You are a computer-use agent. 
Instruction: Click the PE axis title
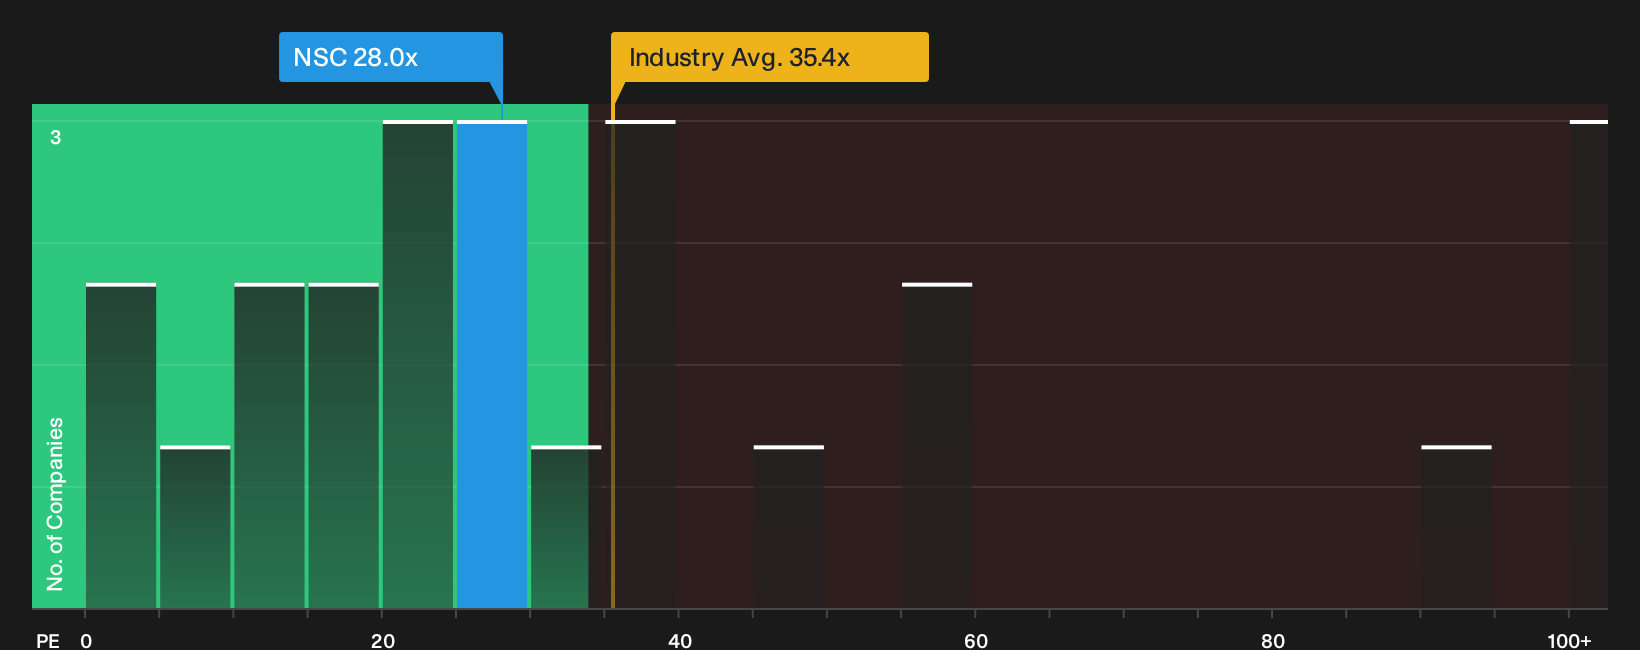[x=48, y=640]
